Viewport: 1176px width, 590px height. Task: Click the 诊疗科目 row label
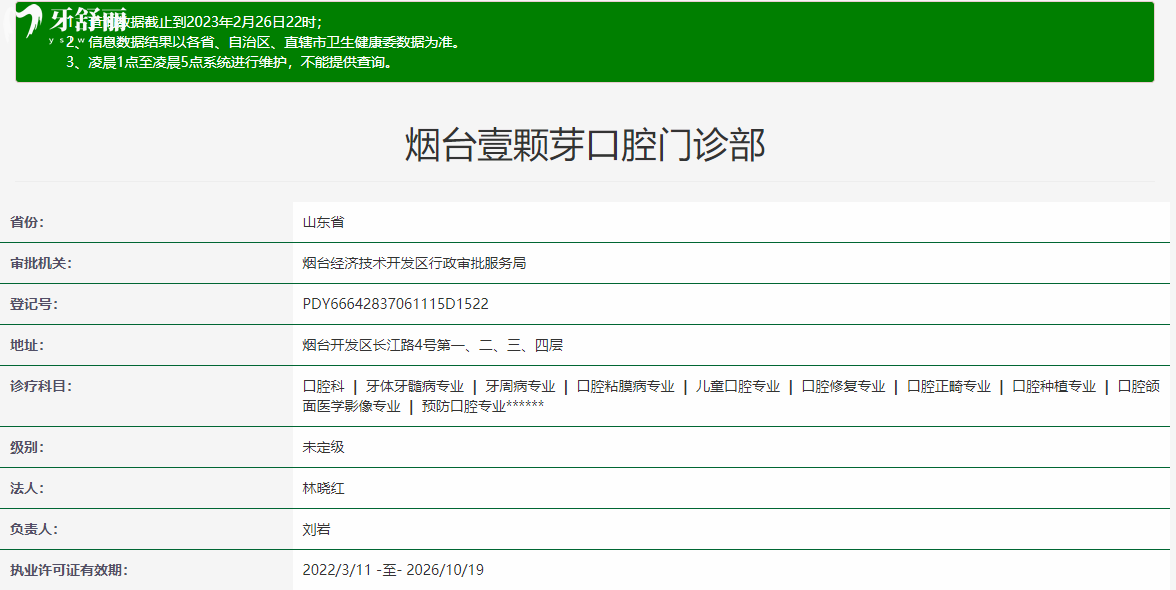click(x=41, y=386)
